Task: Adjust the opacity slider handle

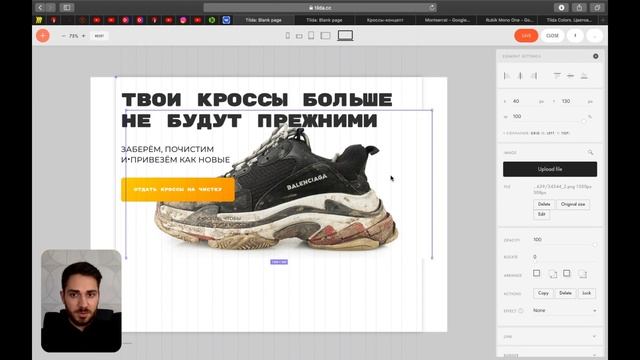Action: click(595, 244)
